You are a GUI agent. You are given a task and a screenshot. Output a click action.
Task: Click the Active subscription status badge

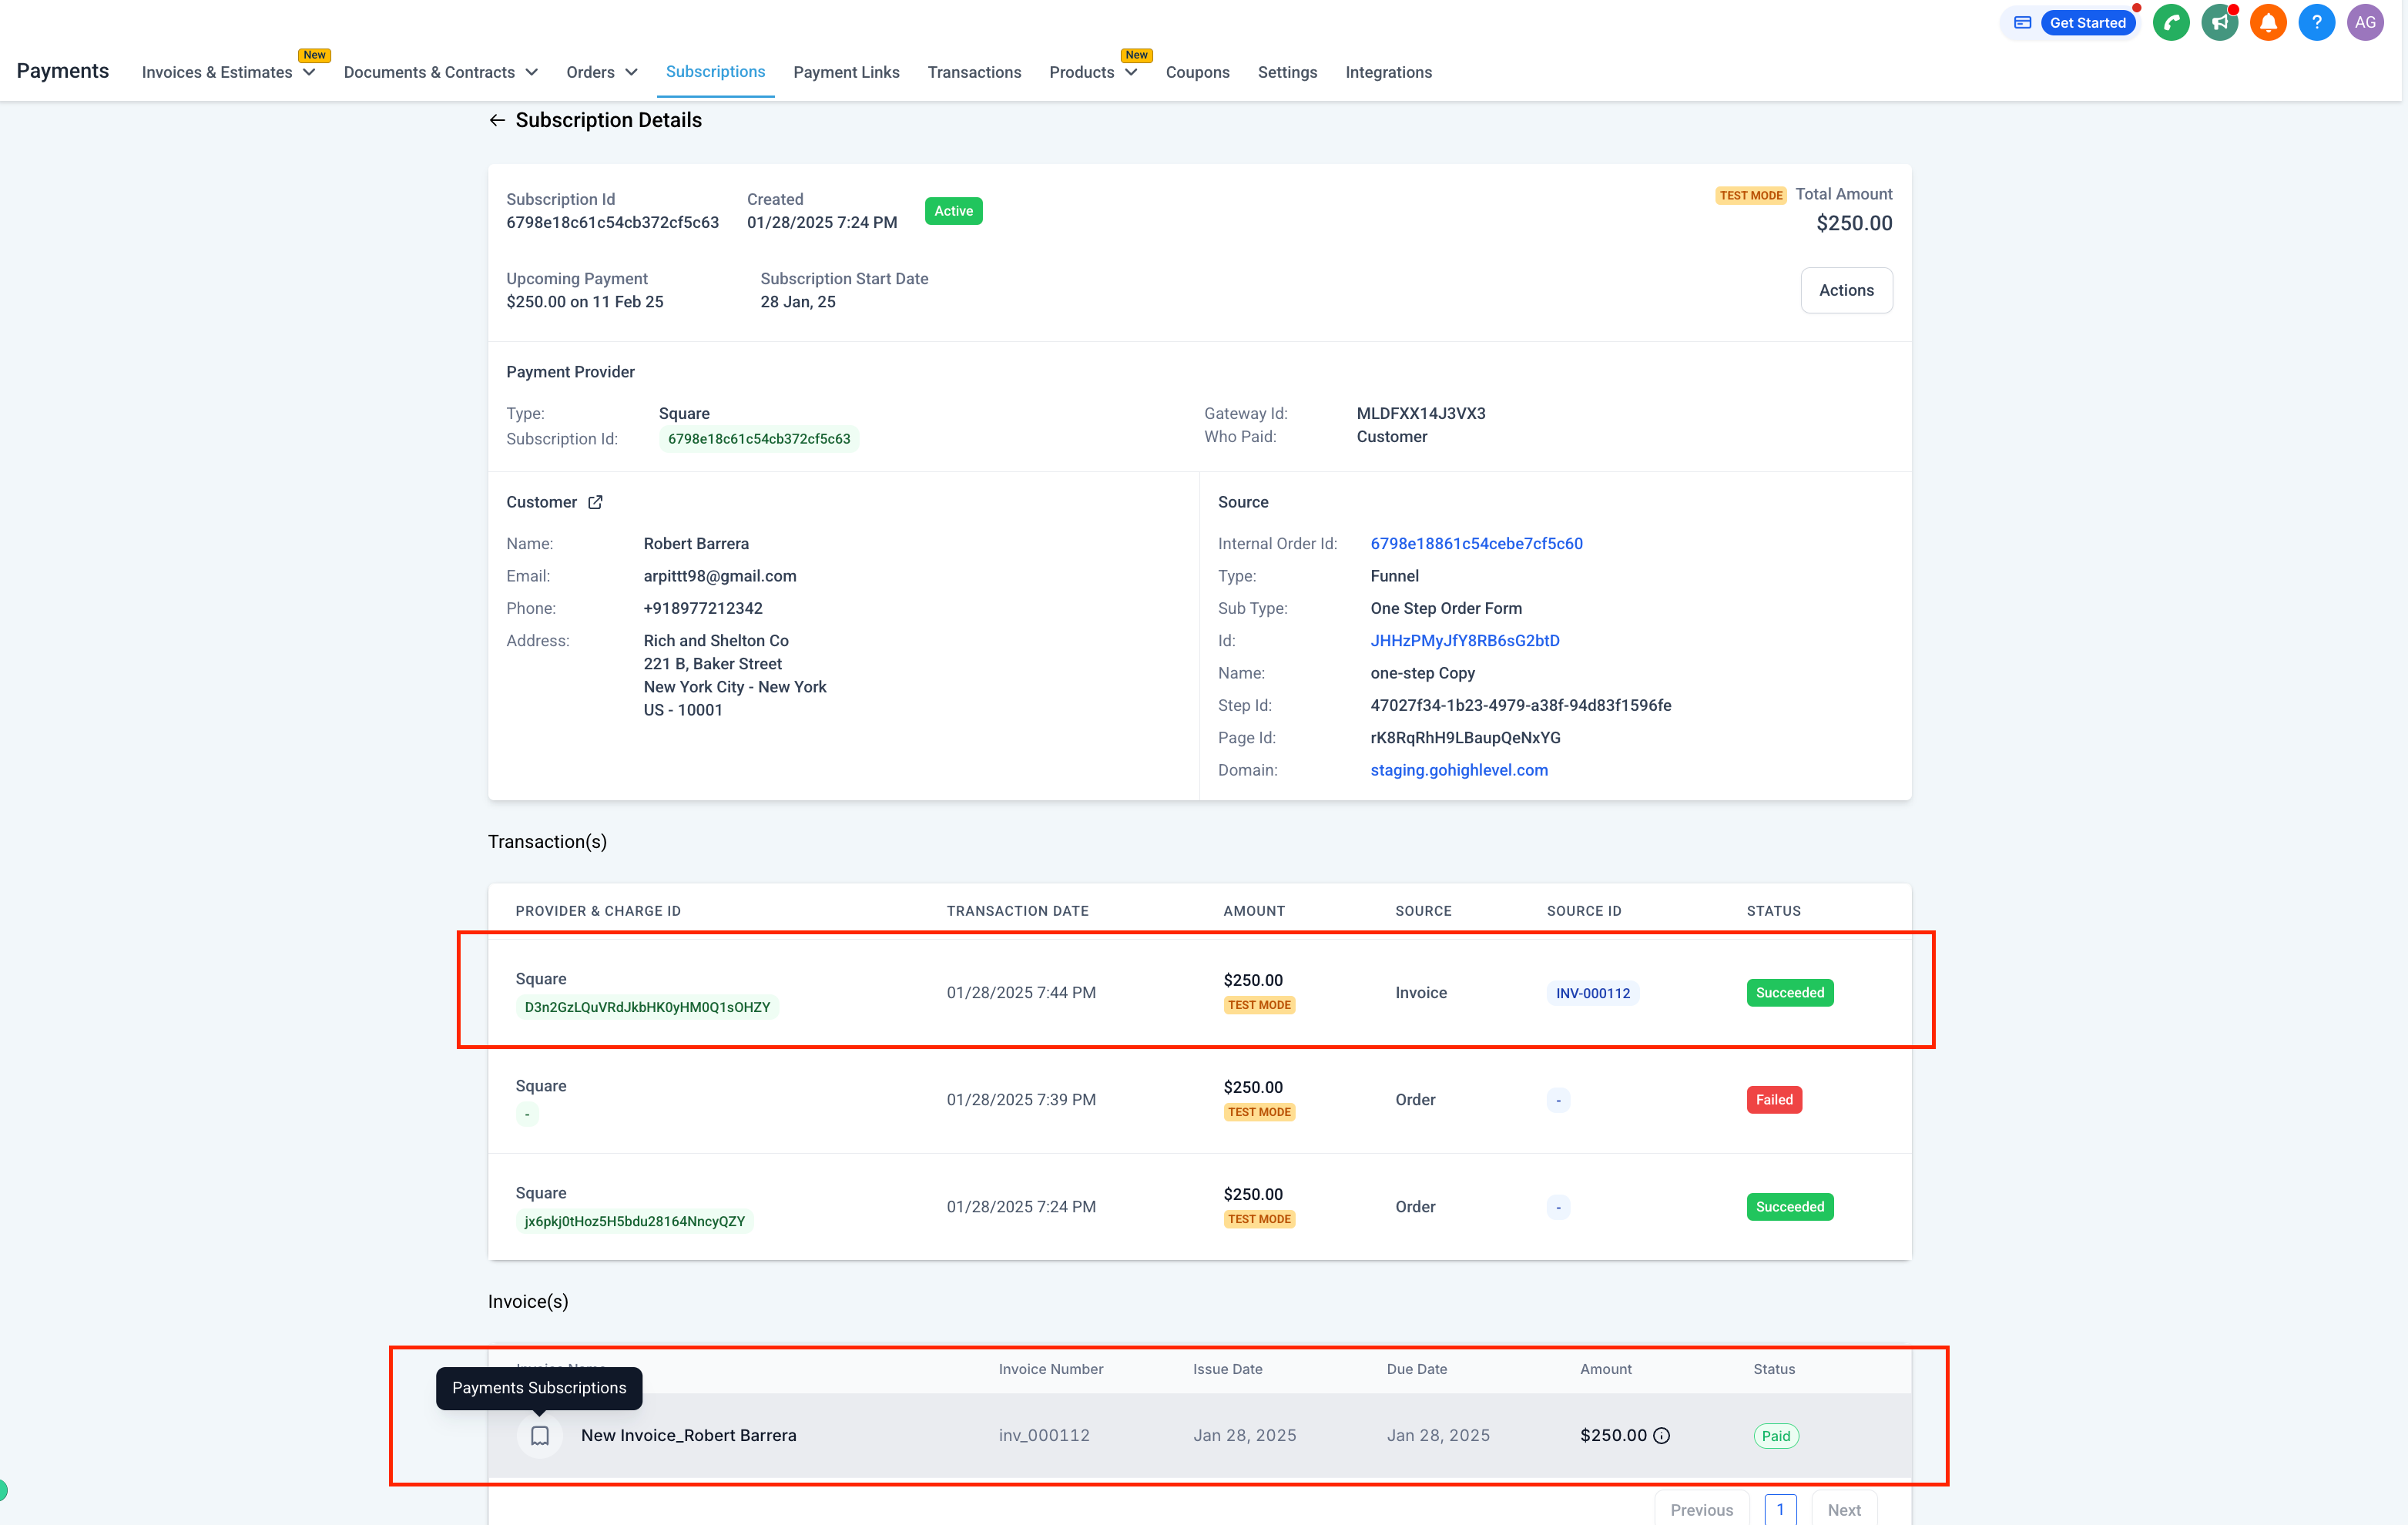pyautogui.click(x=953, y=210)
